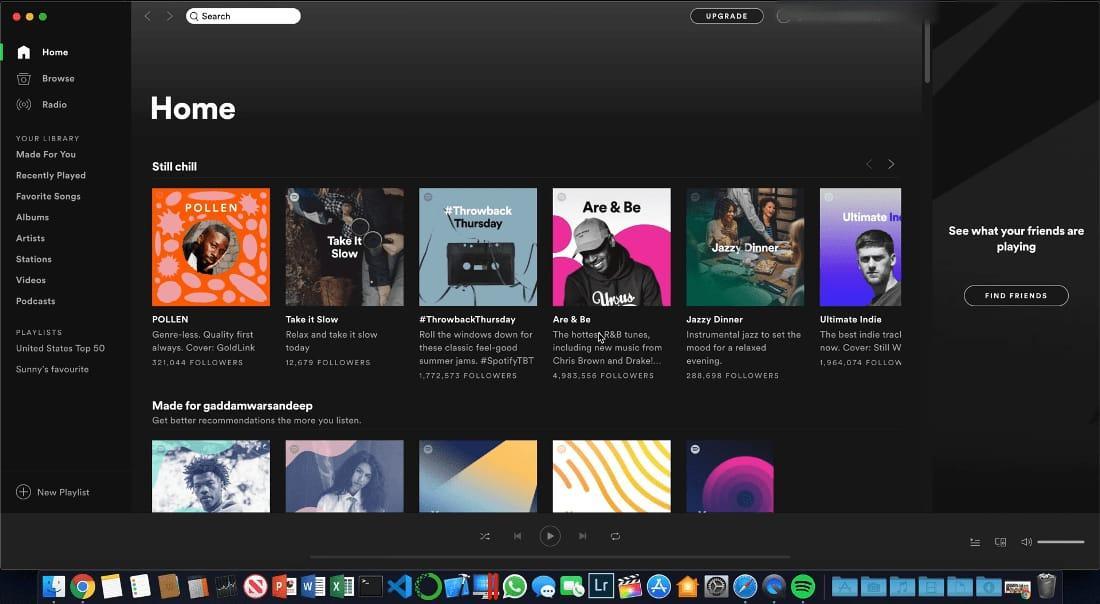Open Microsoft Word from the dock
1100x604 pixels.
tap(313, 586)
